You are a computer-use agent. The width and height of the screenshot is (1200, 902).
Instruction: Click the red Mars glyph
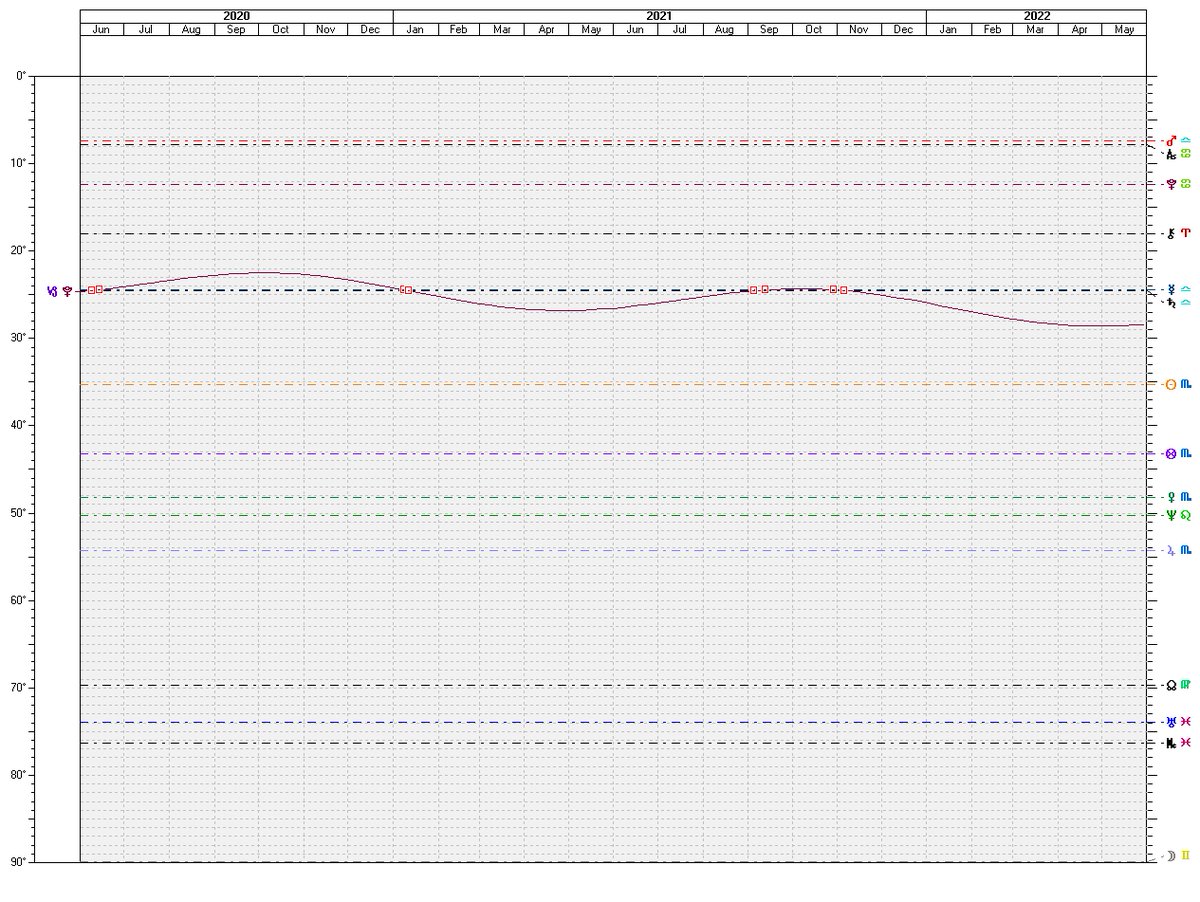click(1171, 140)
